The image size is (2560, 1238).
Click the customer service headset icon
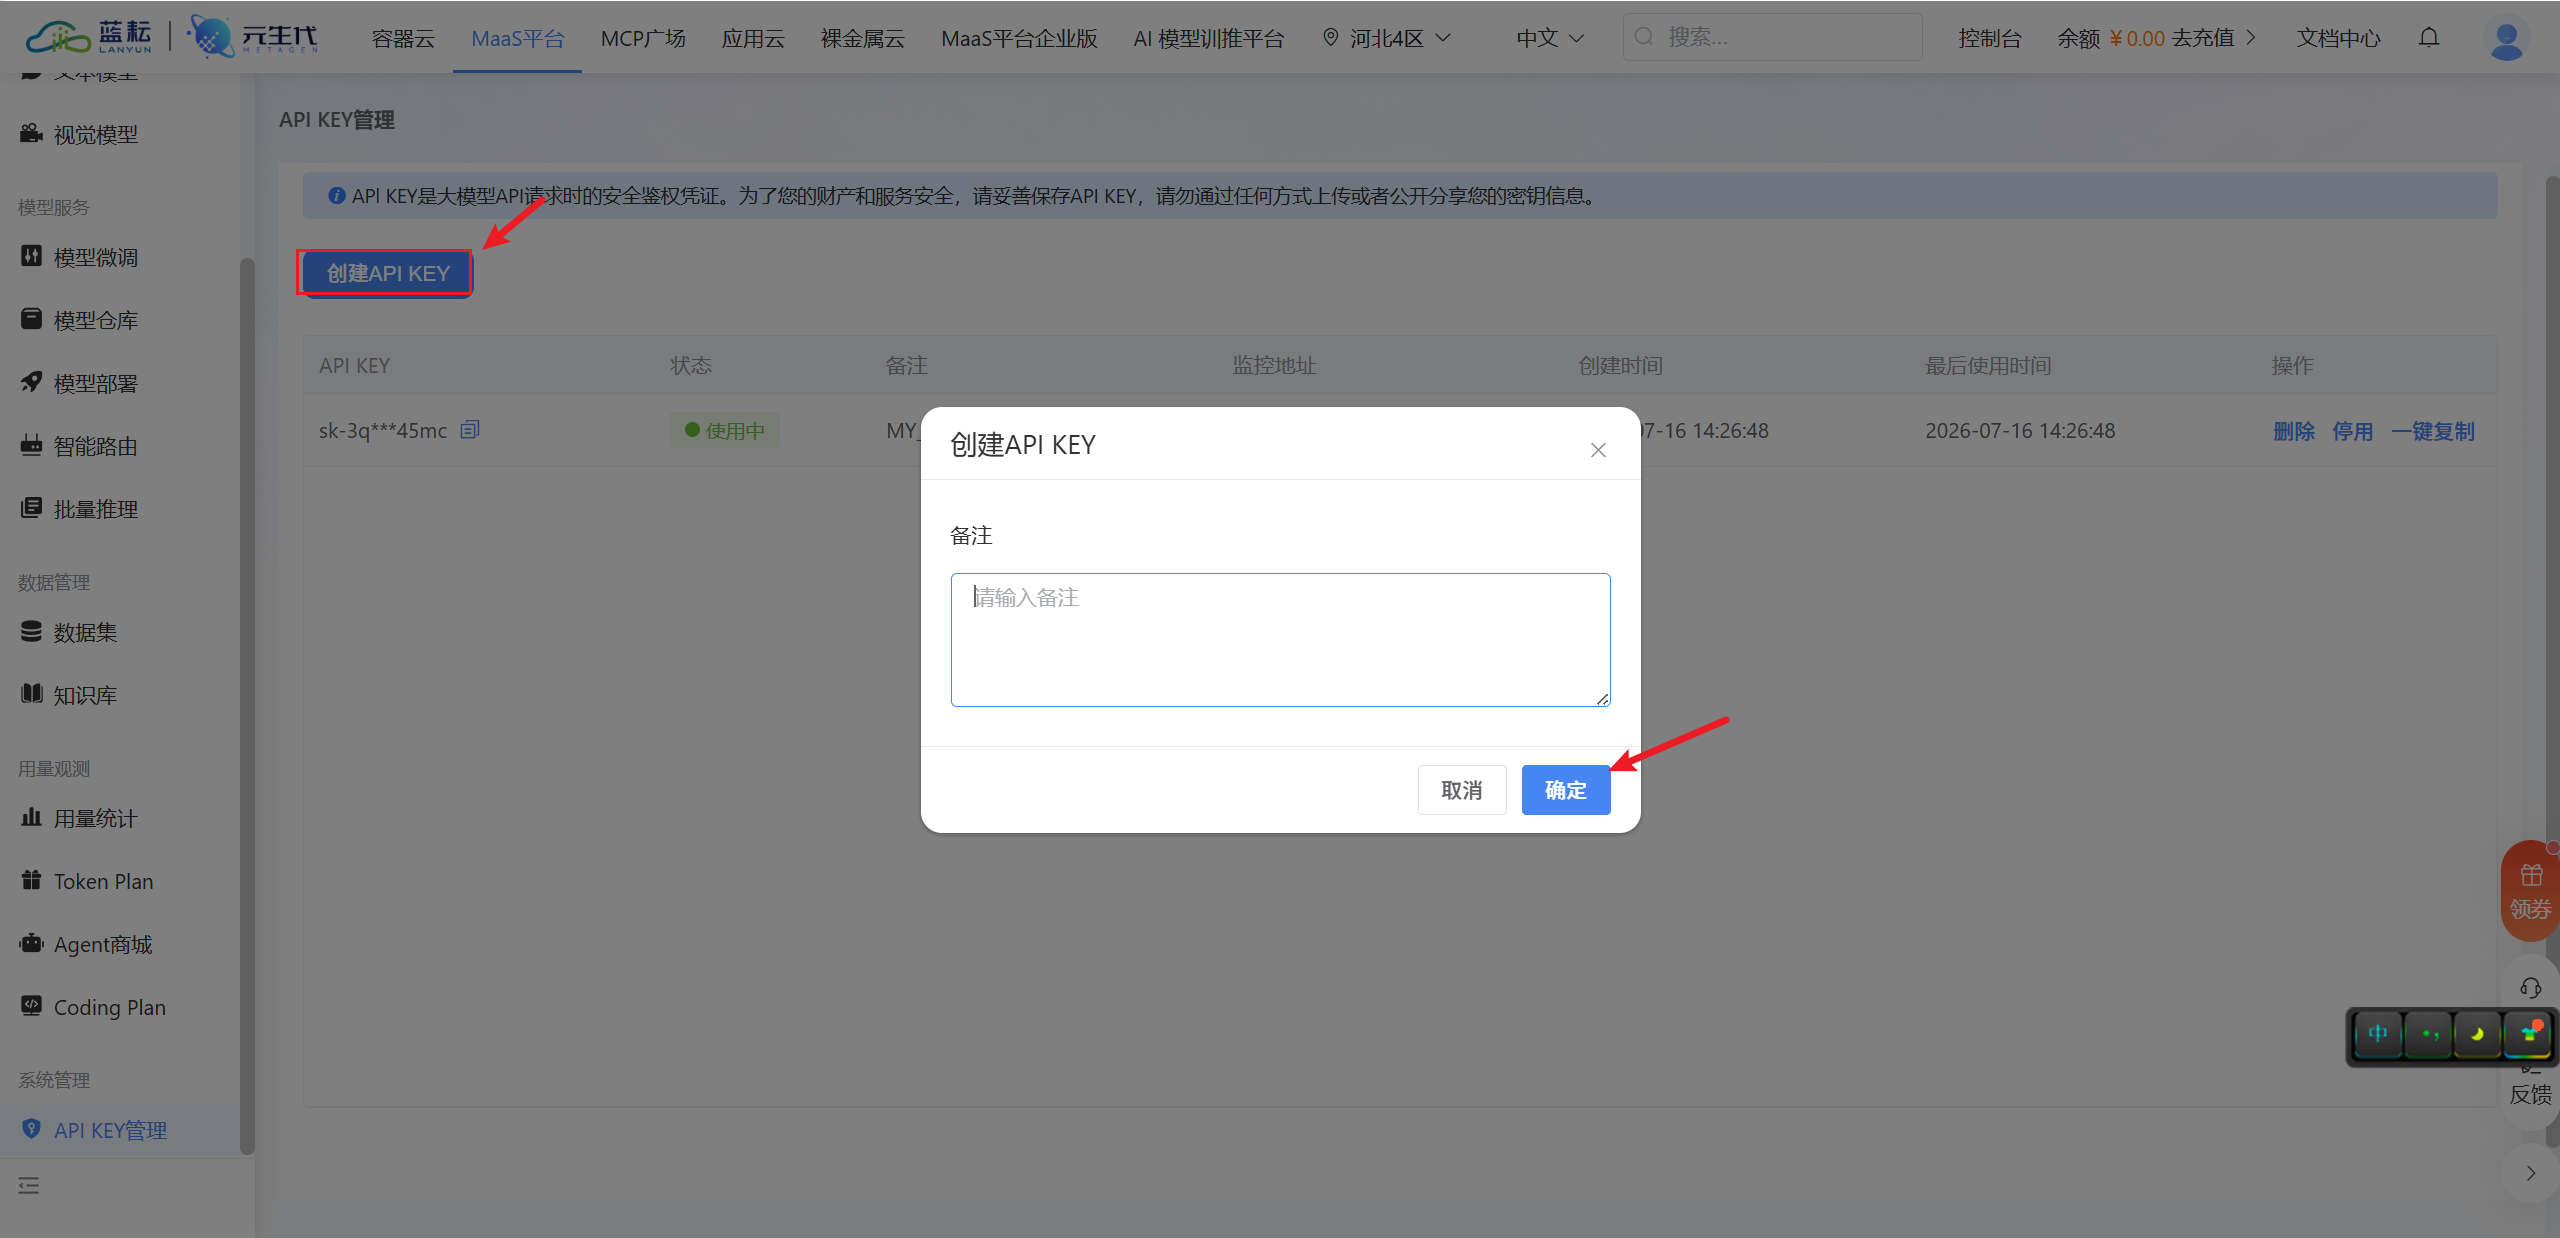tap(2531, 988)
